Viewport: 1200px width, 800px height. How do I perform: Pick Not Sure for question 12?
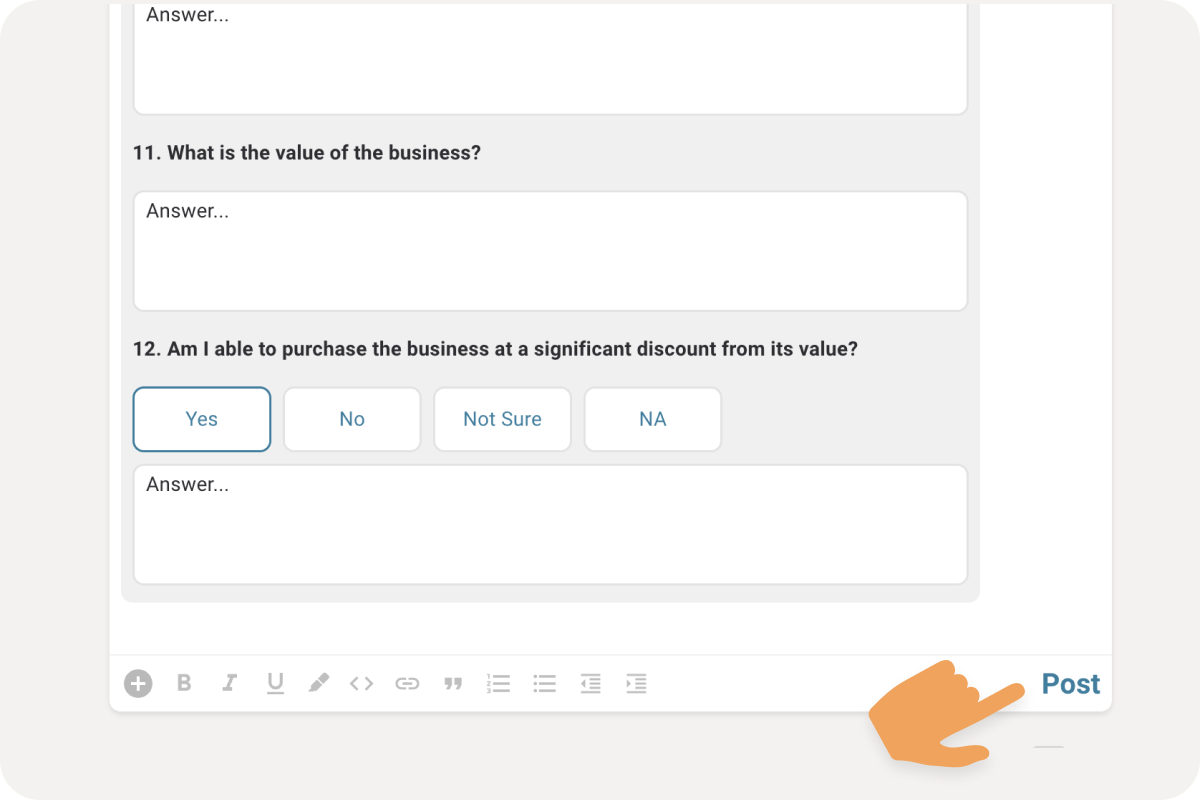(502, 419)
